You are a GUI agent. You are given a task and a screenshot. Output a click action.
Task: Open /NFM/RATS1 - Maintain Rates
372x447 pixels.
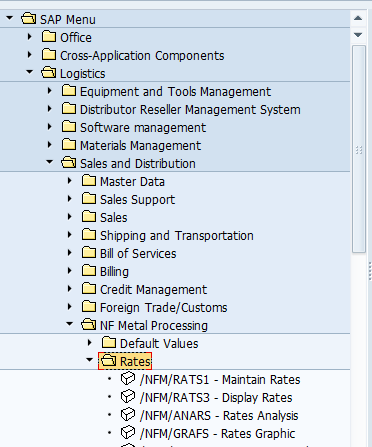[220, 380]
